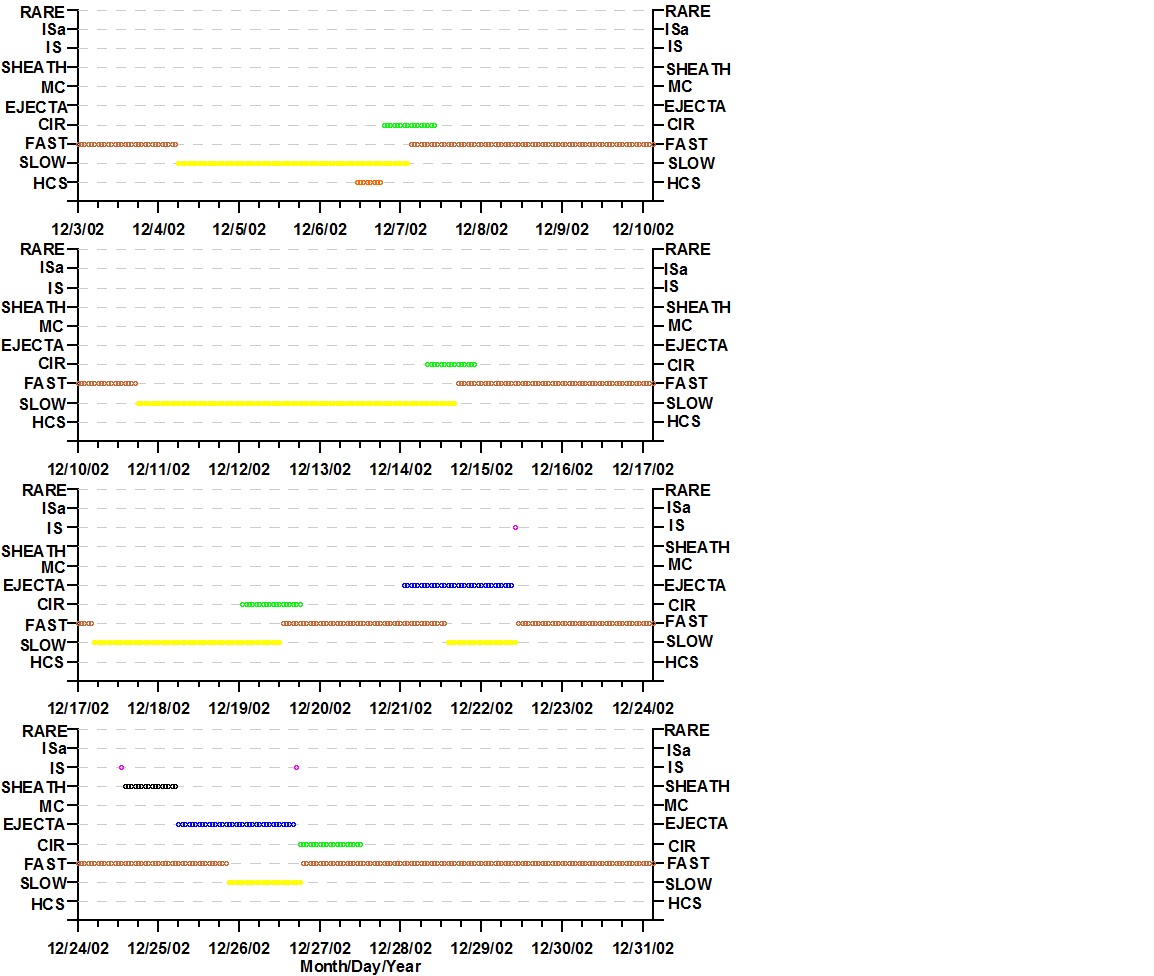Click the 12/8/02 date label
1154x976 pixels.
click(x=481, y=230)
